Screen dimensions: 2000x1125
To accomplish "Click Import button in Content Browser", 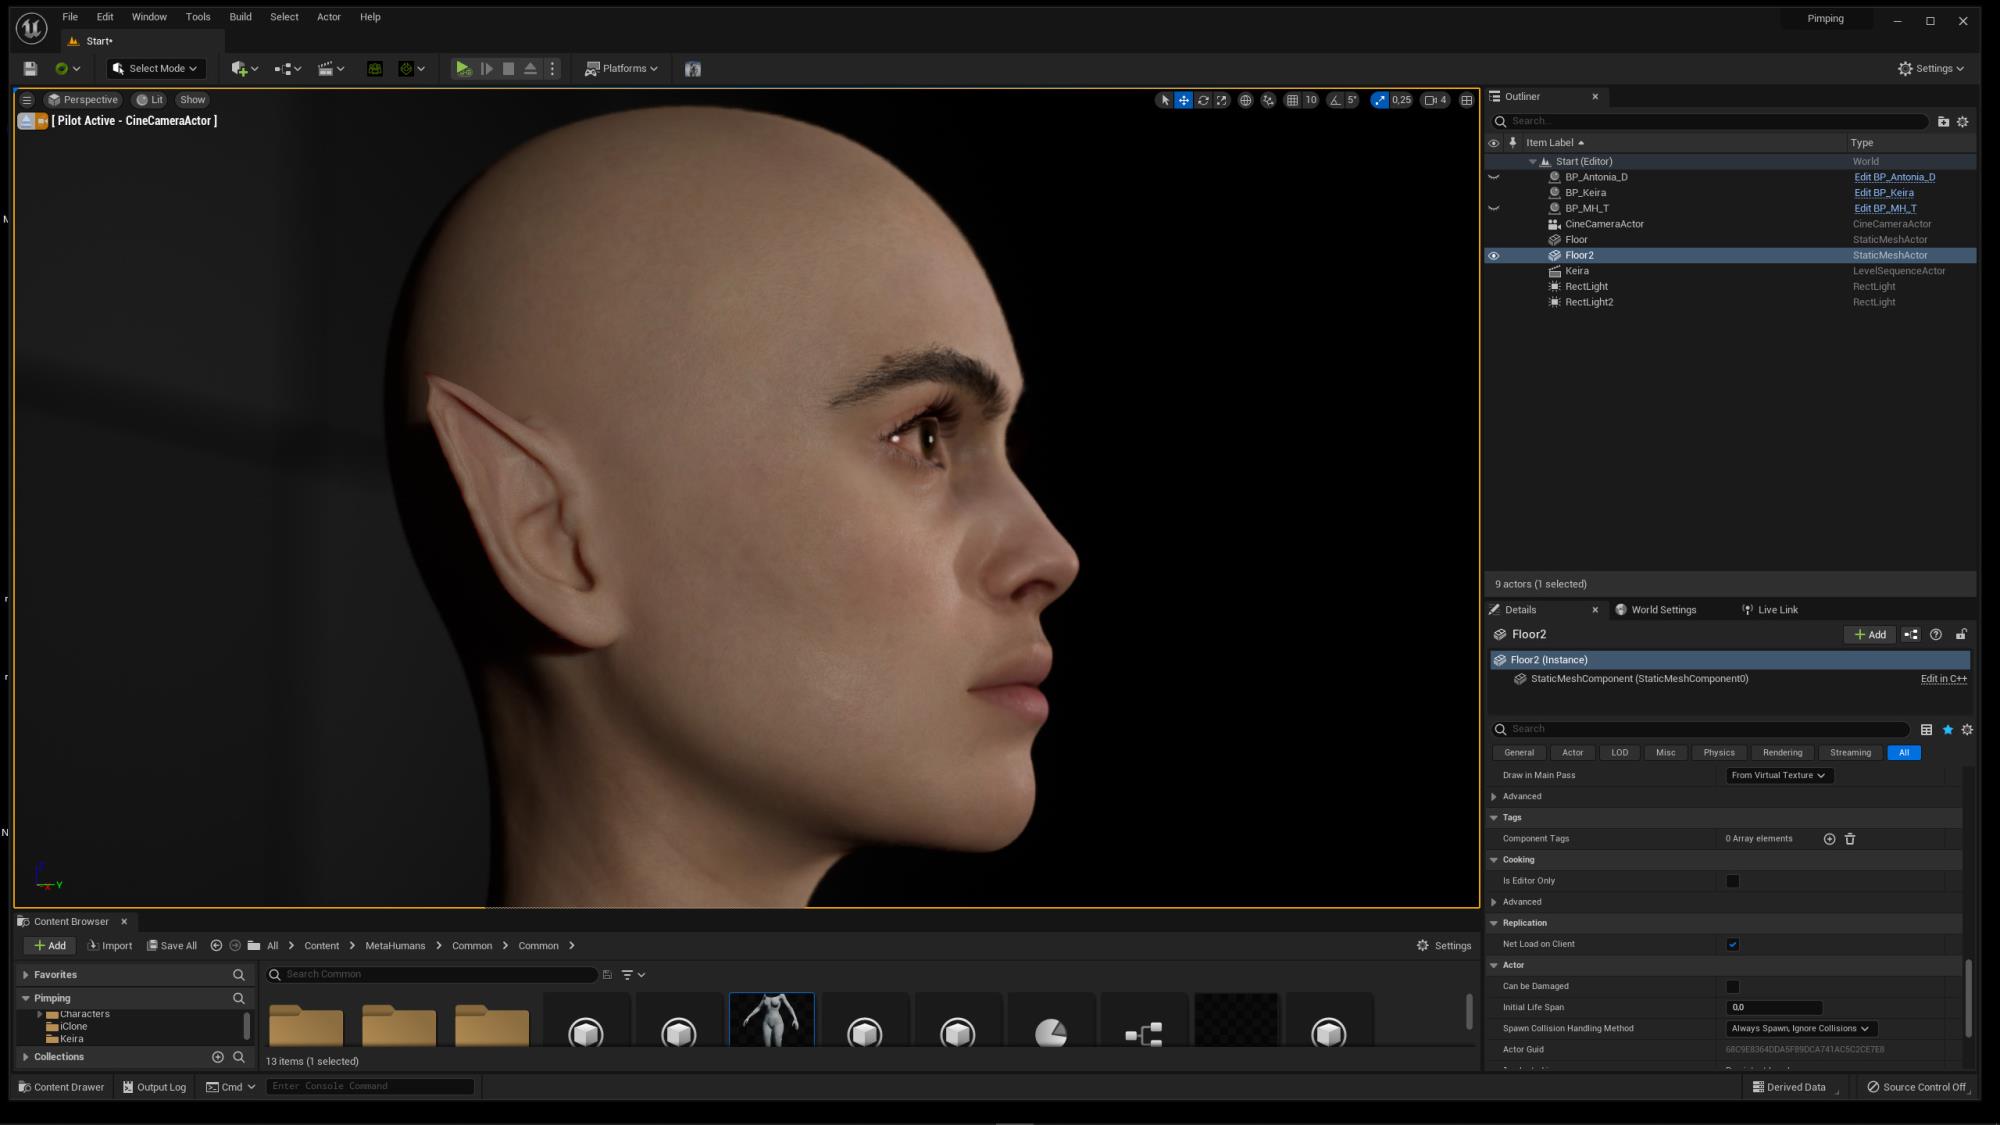I will [110, 946].
